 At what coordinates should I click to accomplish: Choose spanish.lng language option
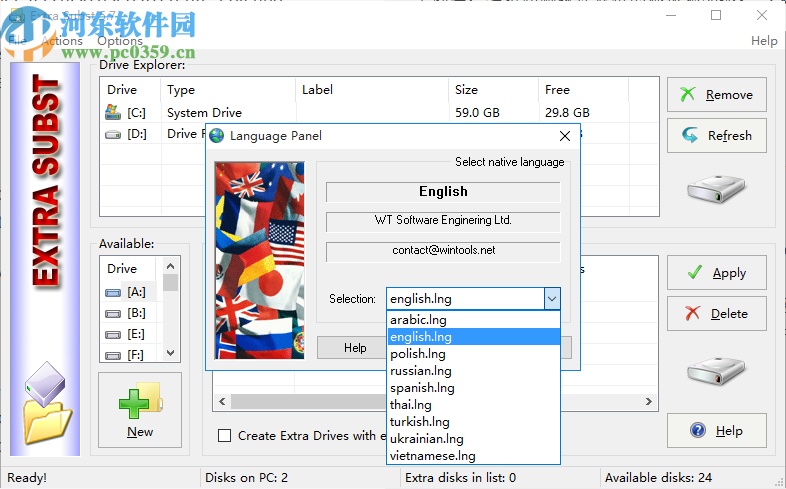tap(473, 388)
